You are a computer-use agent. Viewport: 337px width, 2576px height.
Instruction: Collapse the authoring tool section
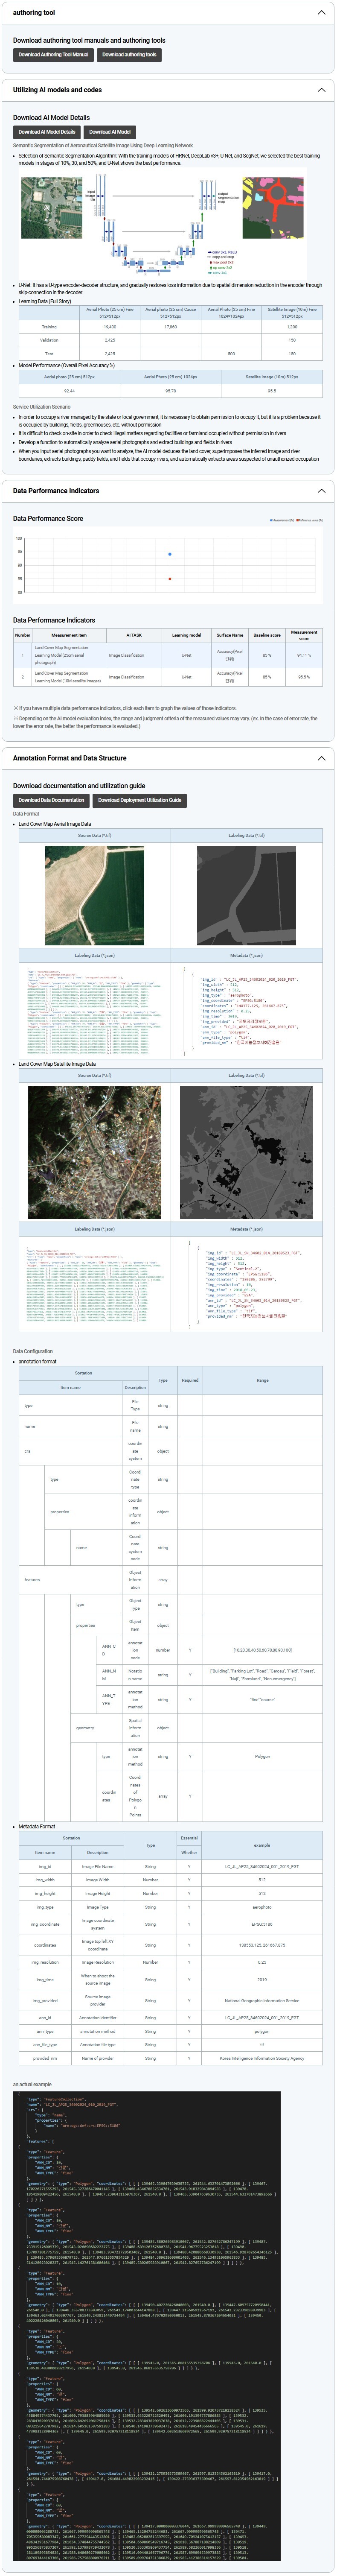(321, 13)
